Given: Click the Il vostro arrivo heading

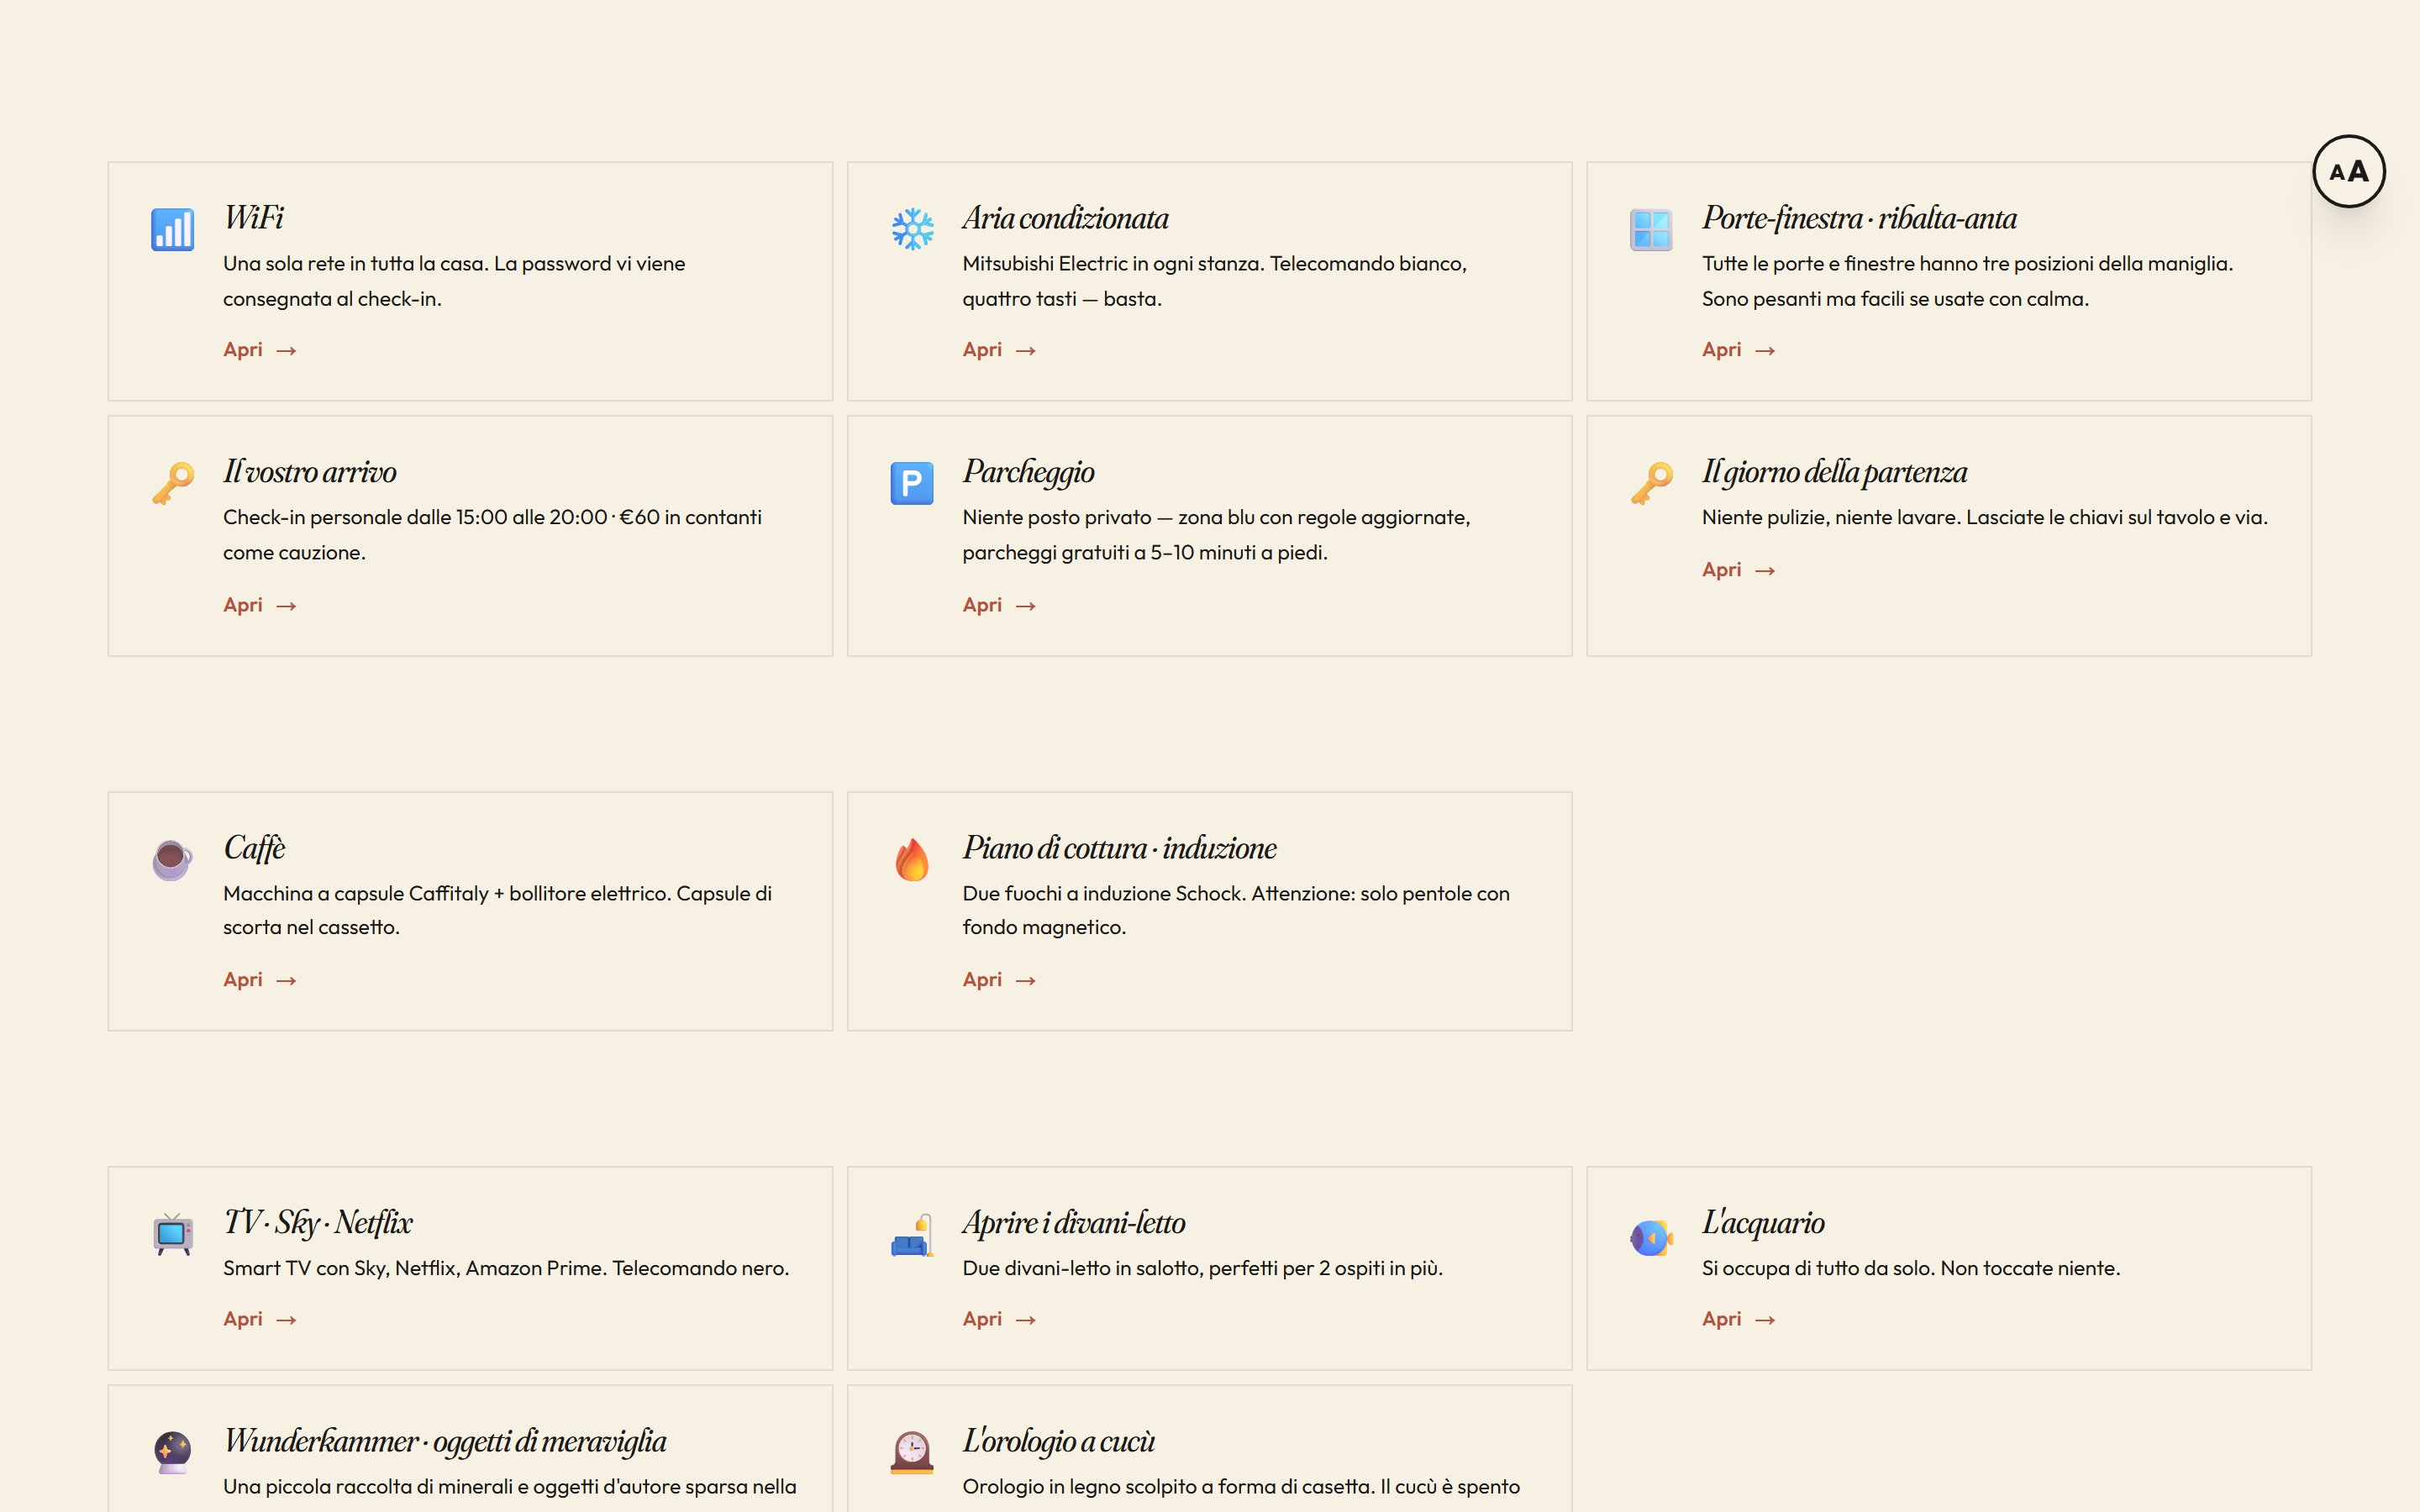Looking at the screenshot, I should (x=310, y=472).
